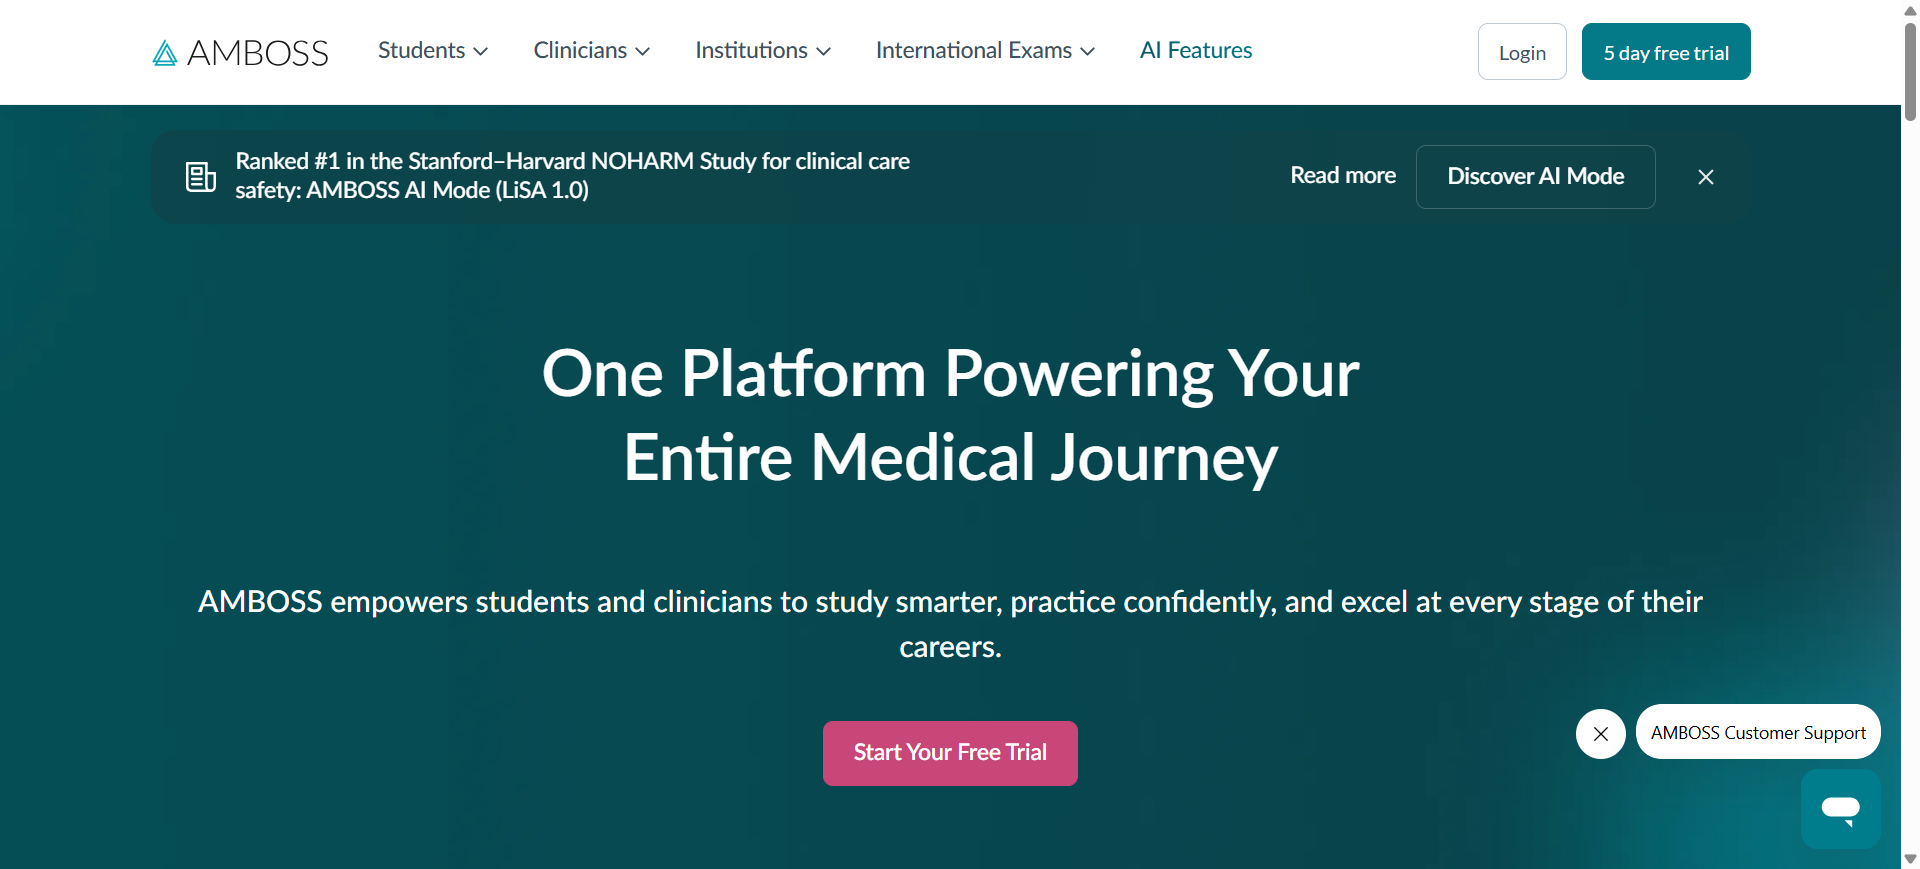Close the AMBOSS Customer Support bubble
The width and height of the screenshot is (1920, 869).
1600,734
